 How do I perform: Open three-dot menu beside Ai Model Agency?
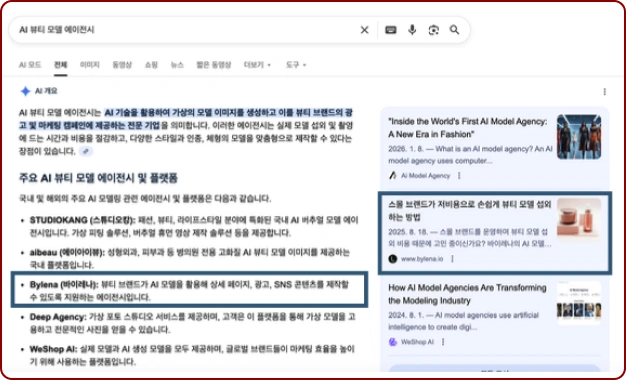[x=459, y=176]
